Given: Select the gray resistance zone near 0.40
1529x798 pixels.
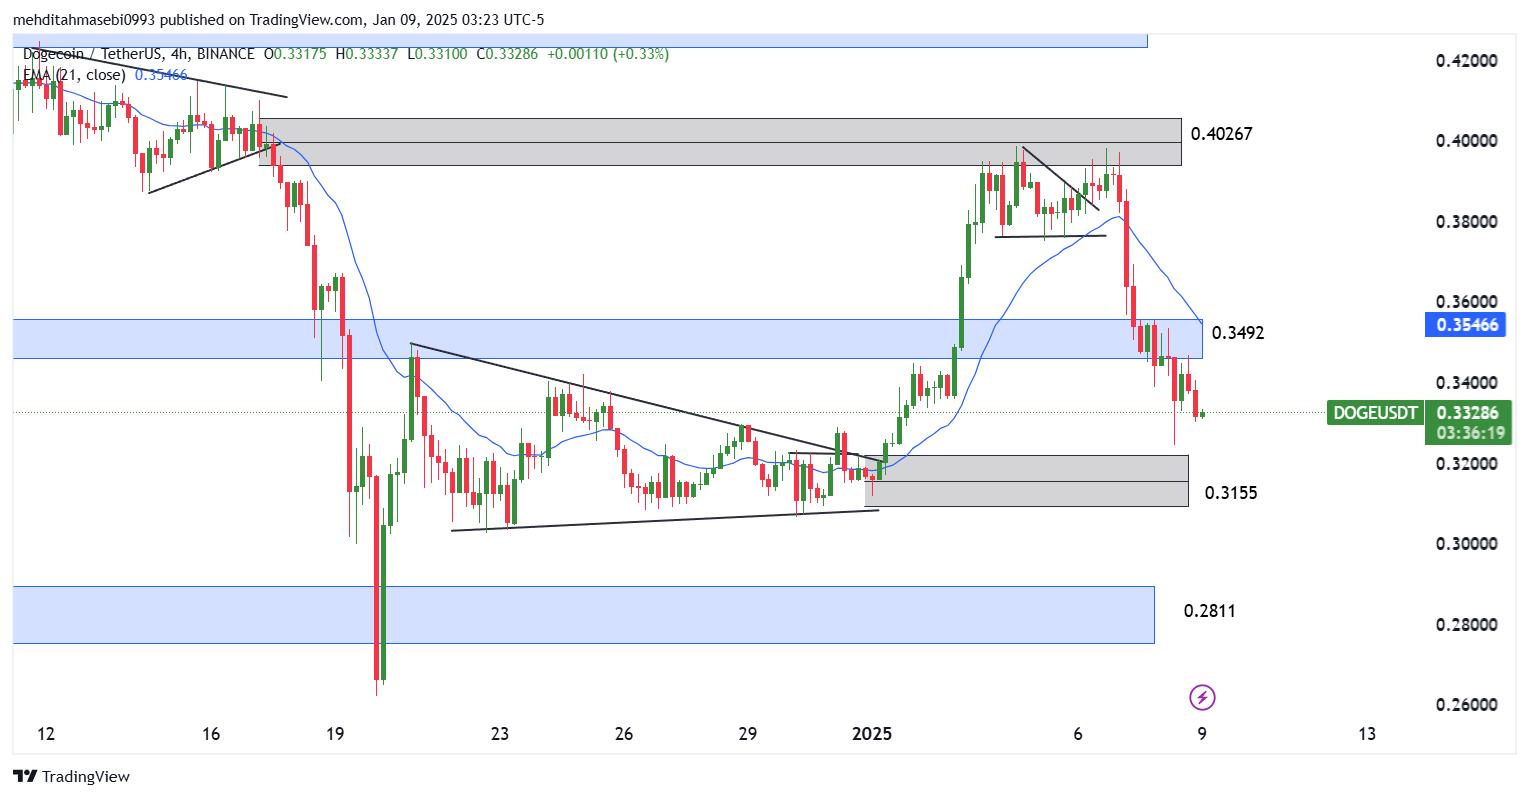Looking at the screenshot, I should tap(720, 142).
